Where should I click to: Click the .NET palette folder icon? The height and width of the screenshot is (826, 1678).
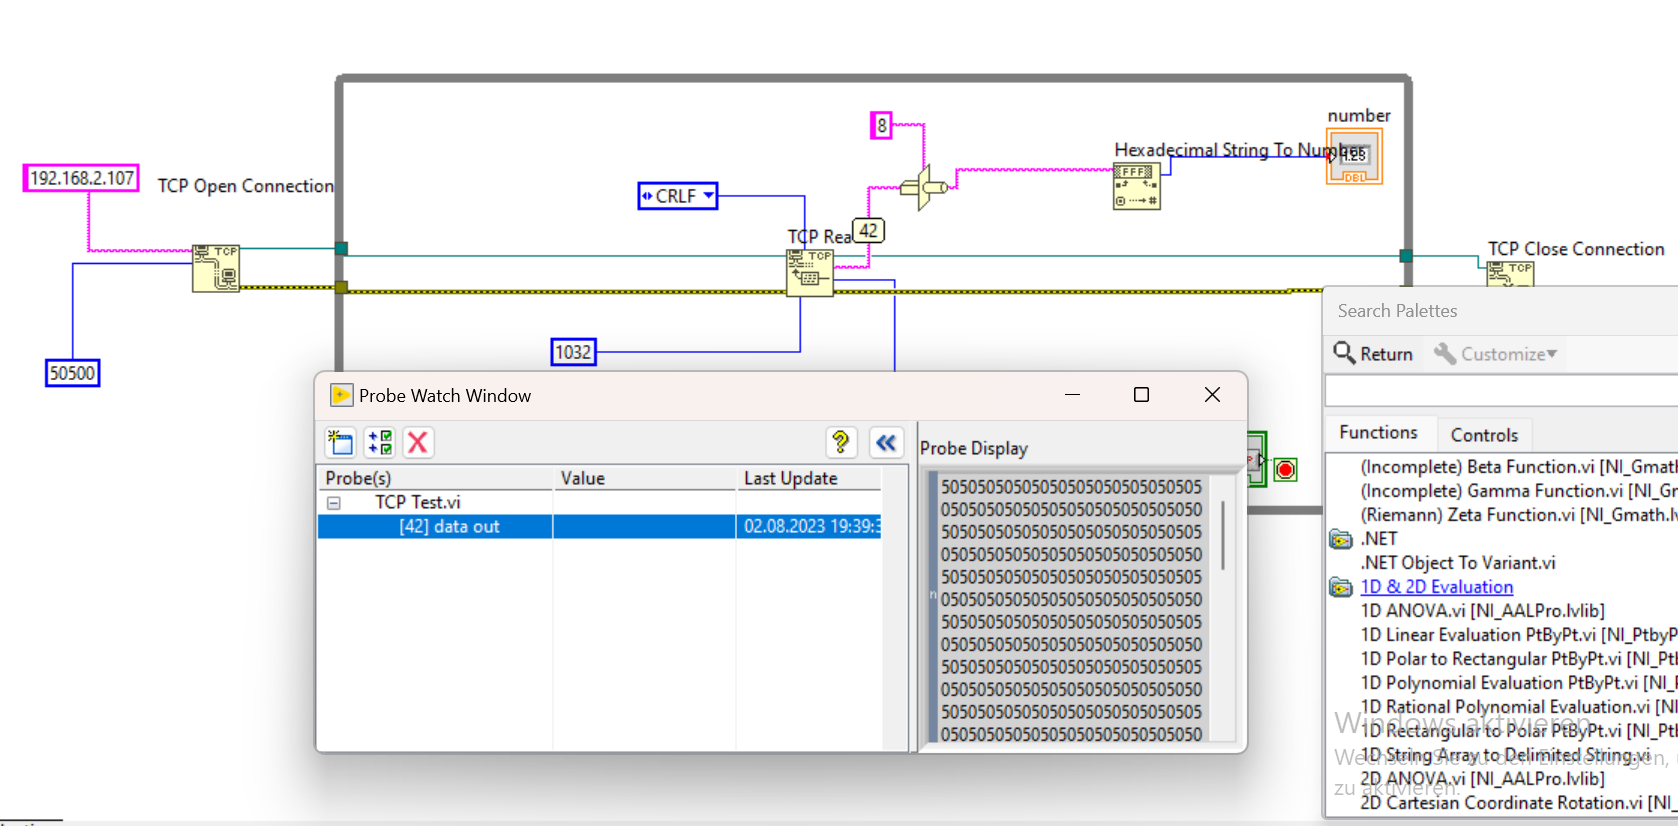tap(1341, 539)
